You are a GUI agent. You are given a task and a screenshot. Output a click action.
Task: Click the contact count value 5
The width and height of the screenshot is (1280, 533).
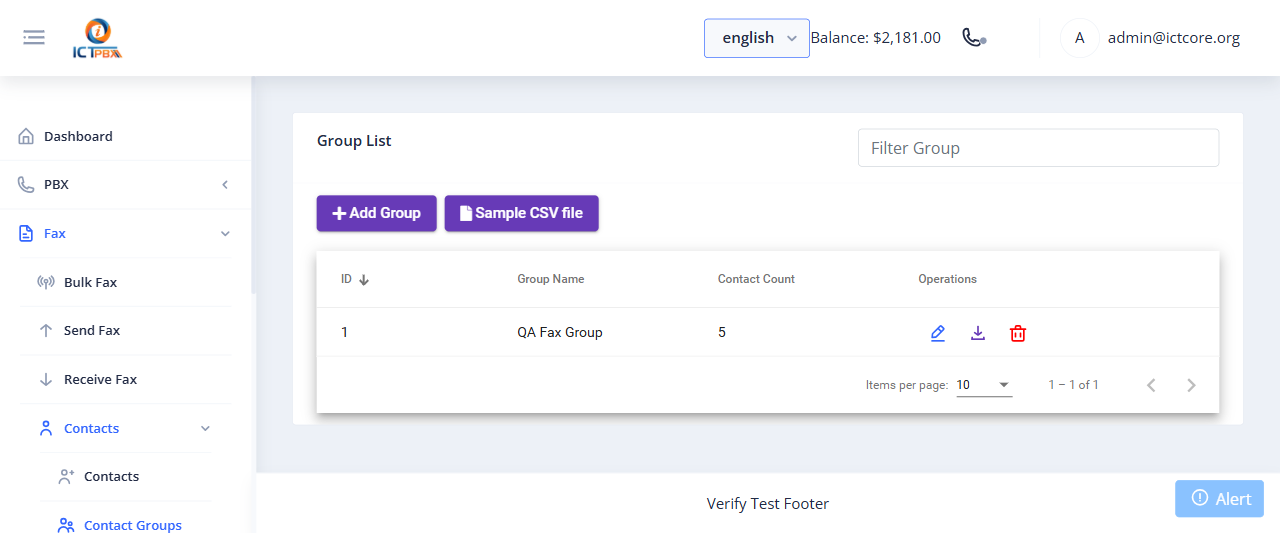point(722,332)
